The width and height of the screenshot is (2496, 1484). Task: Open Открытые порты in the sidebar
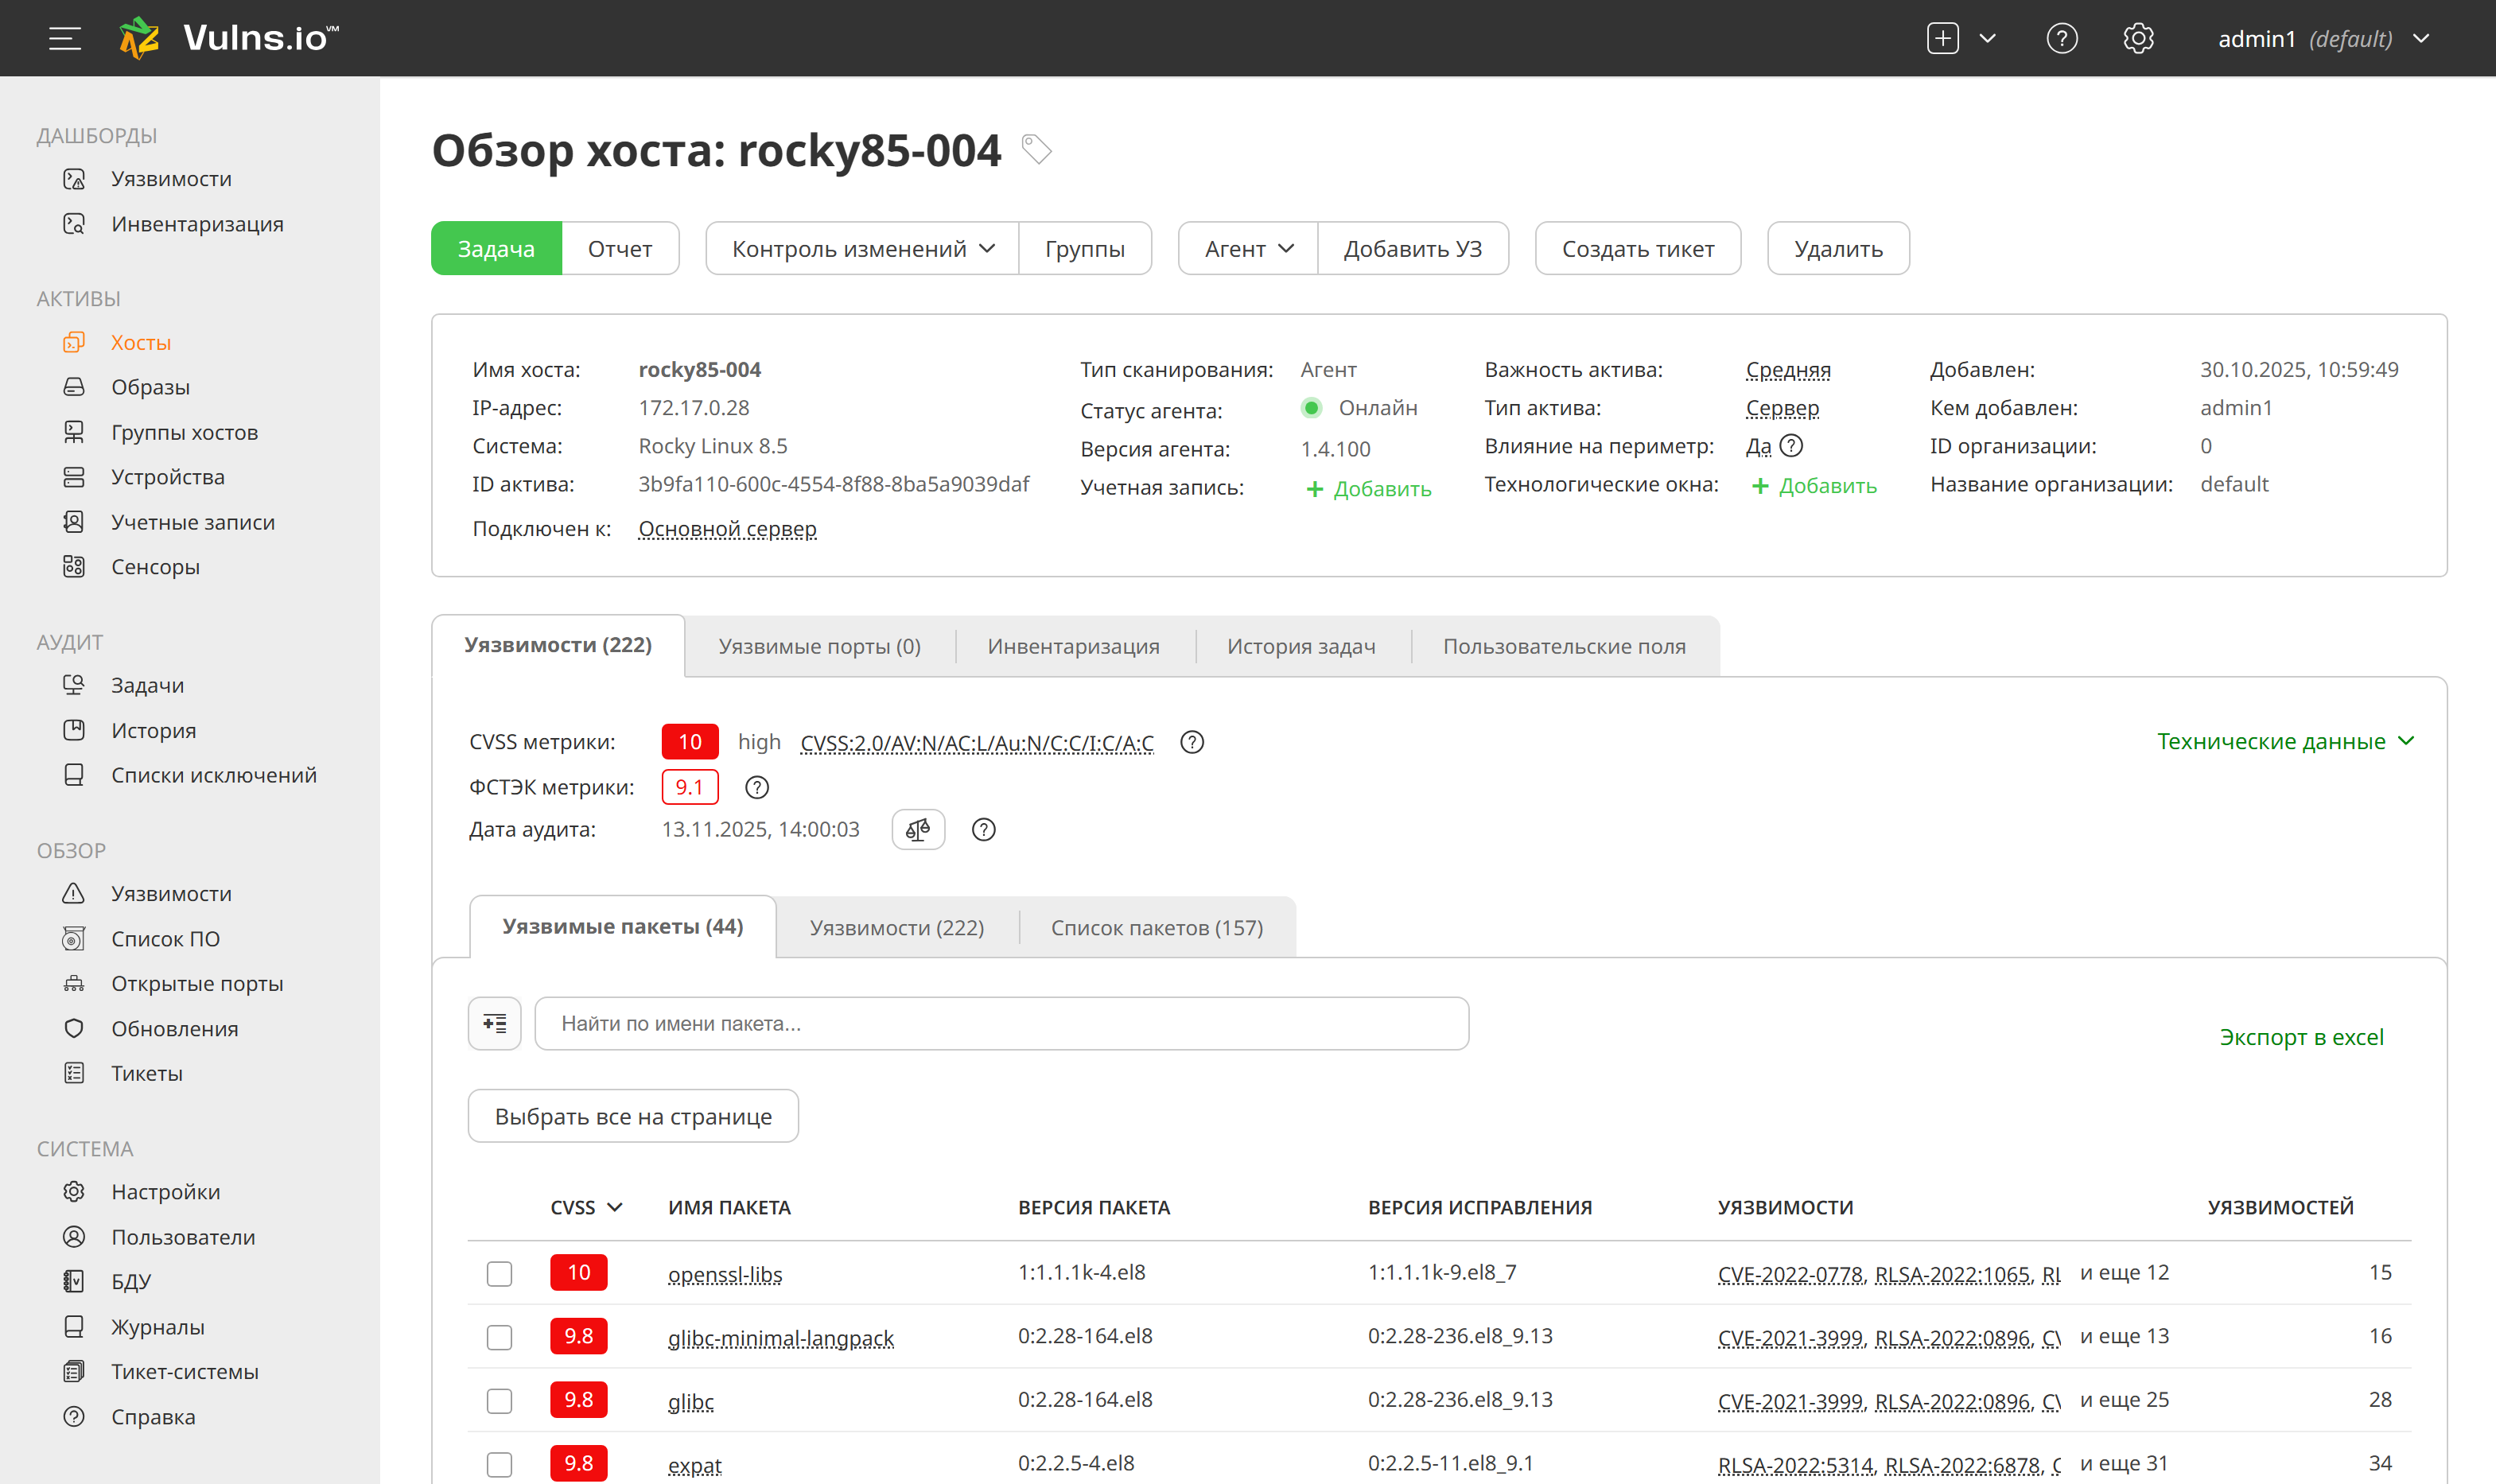click(x=196, y=983)
